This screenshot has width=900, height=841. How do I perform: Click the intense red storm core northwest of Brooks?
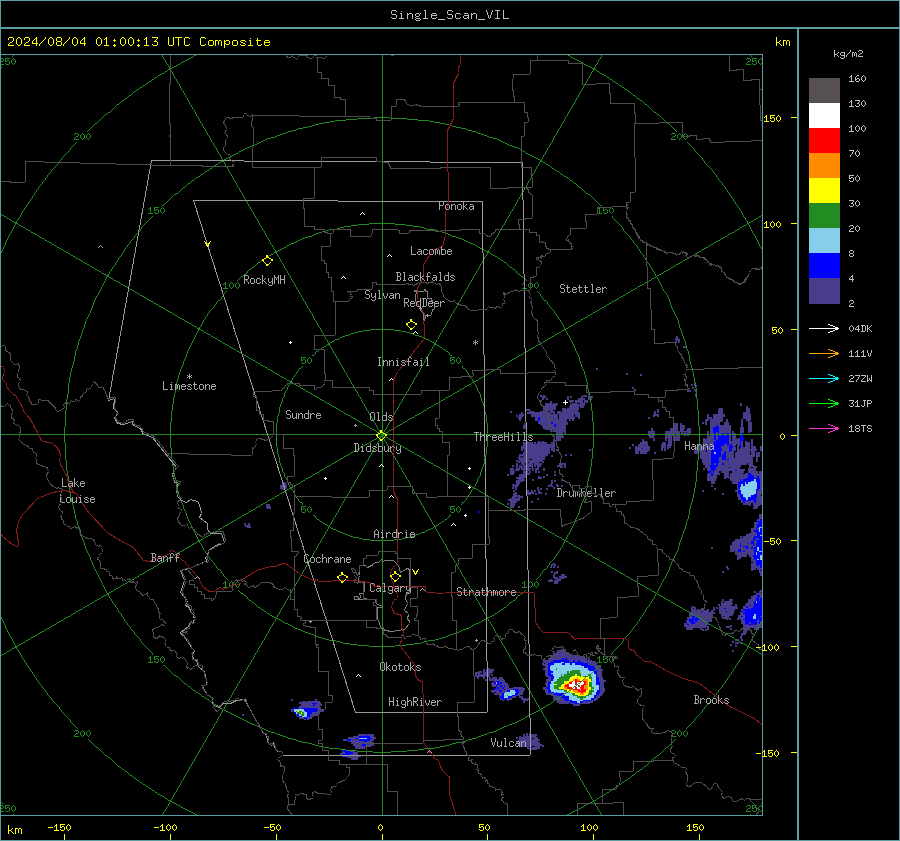[x=575, y=684]
